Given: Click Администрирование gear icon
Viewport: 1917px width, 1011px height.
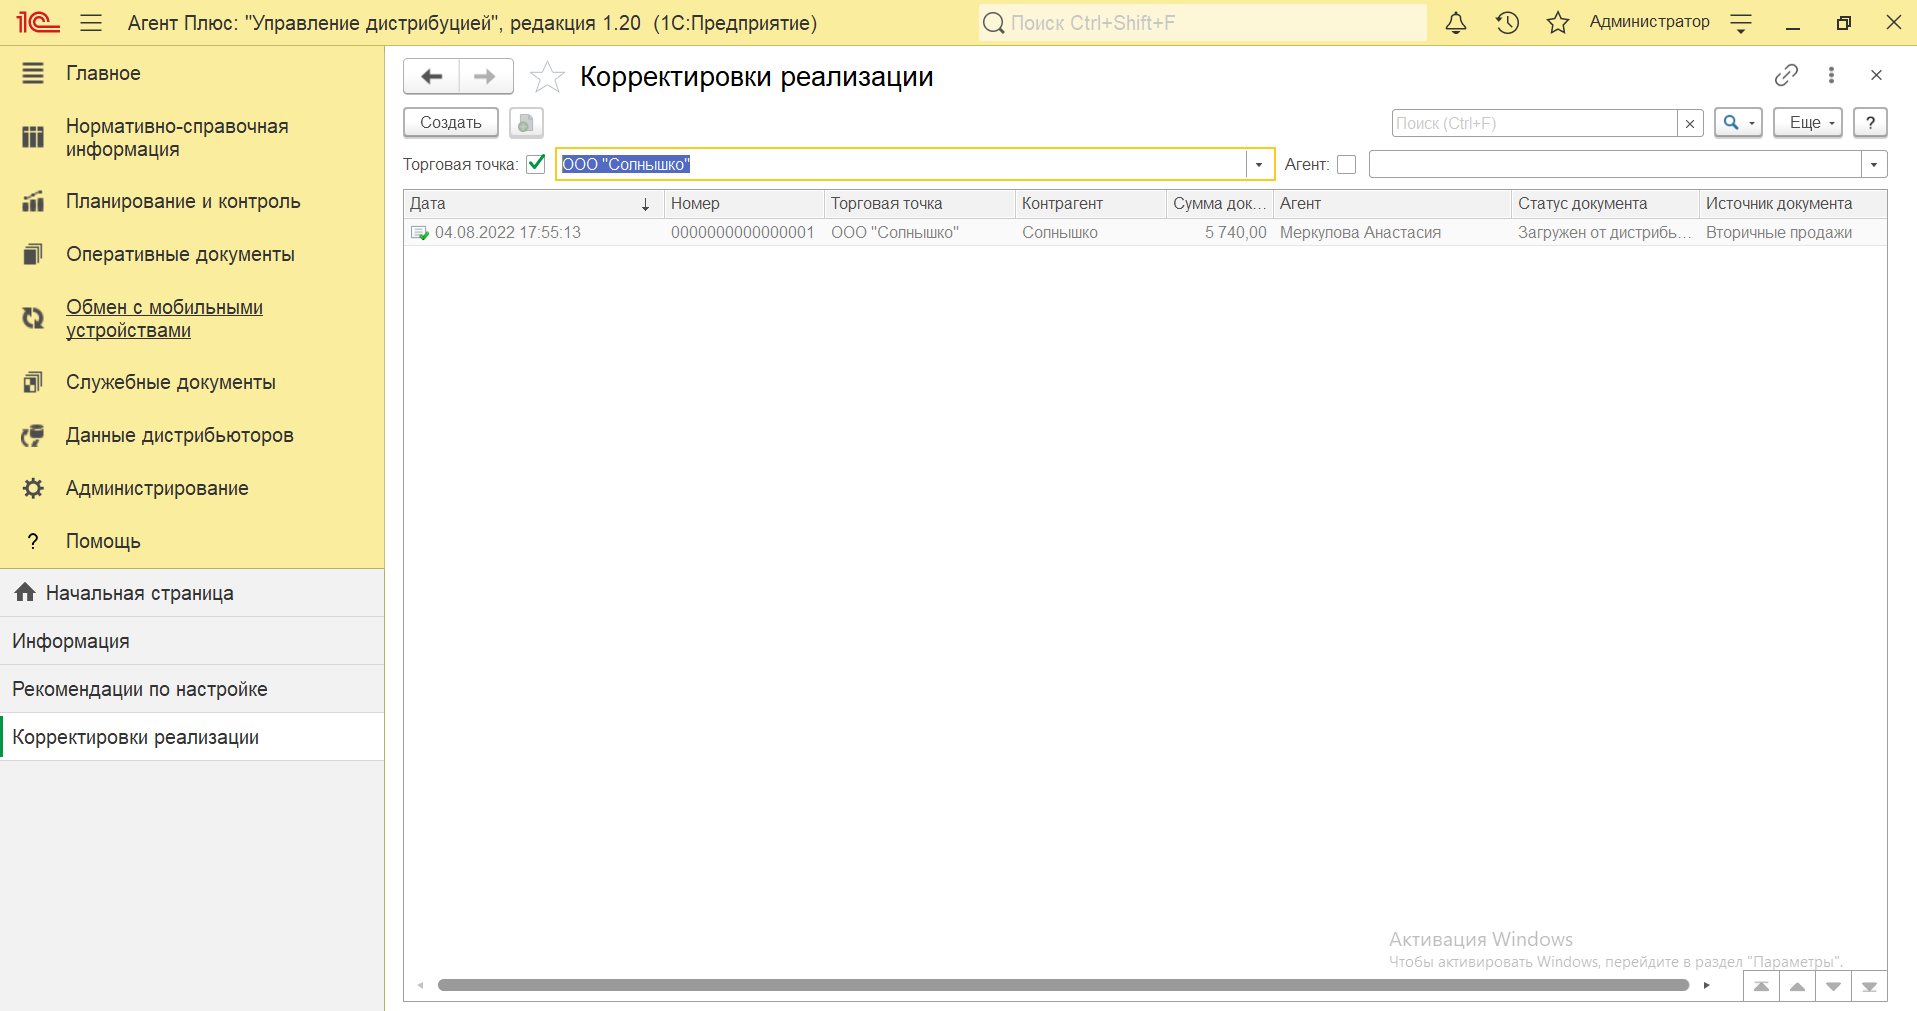Looking at the screenshot, I should click(x=33, y=488).
